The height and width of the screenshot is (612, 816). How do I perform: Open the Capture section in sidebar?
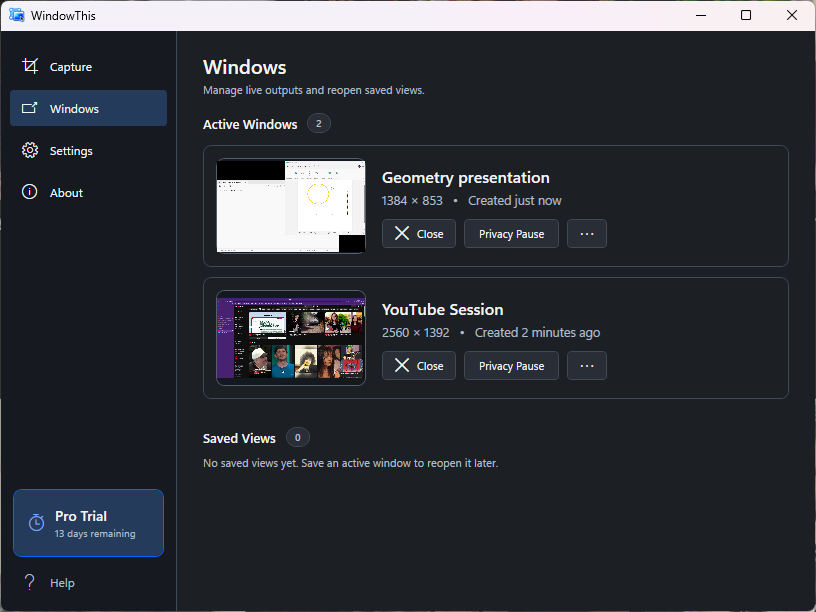pyautogui.click(x=88, y=67)
